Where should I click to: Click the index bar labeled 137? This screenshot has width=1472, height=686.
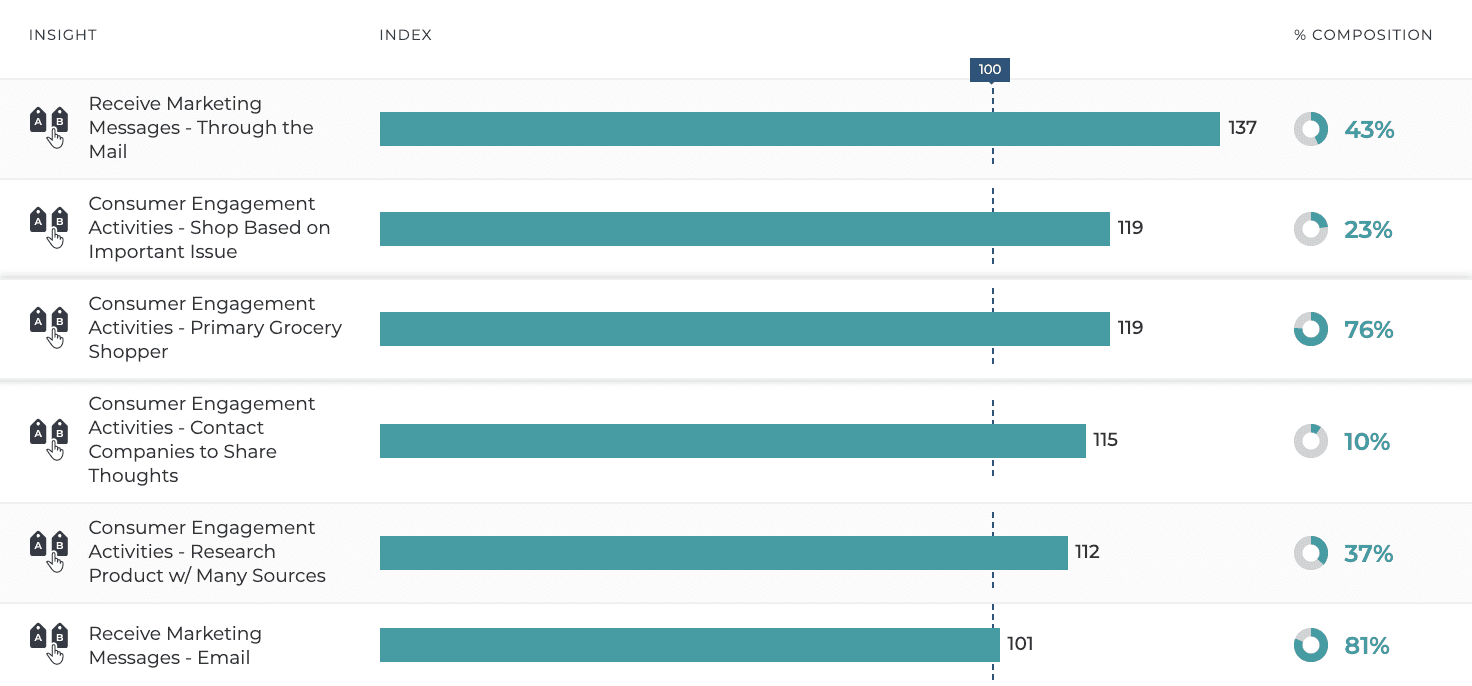[x=799, y=129]
